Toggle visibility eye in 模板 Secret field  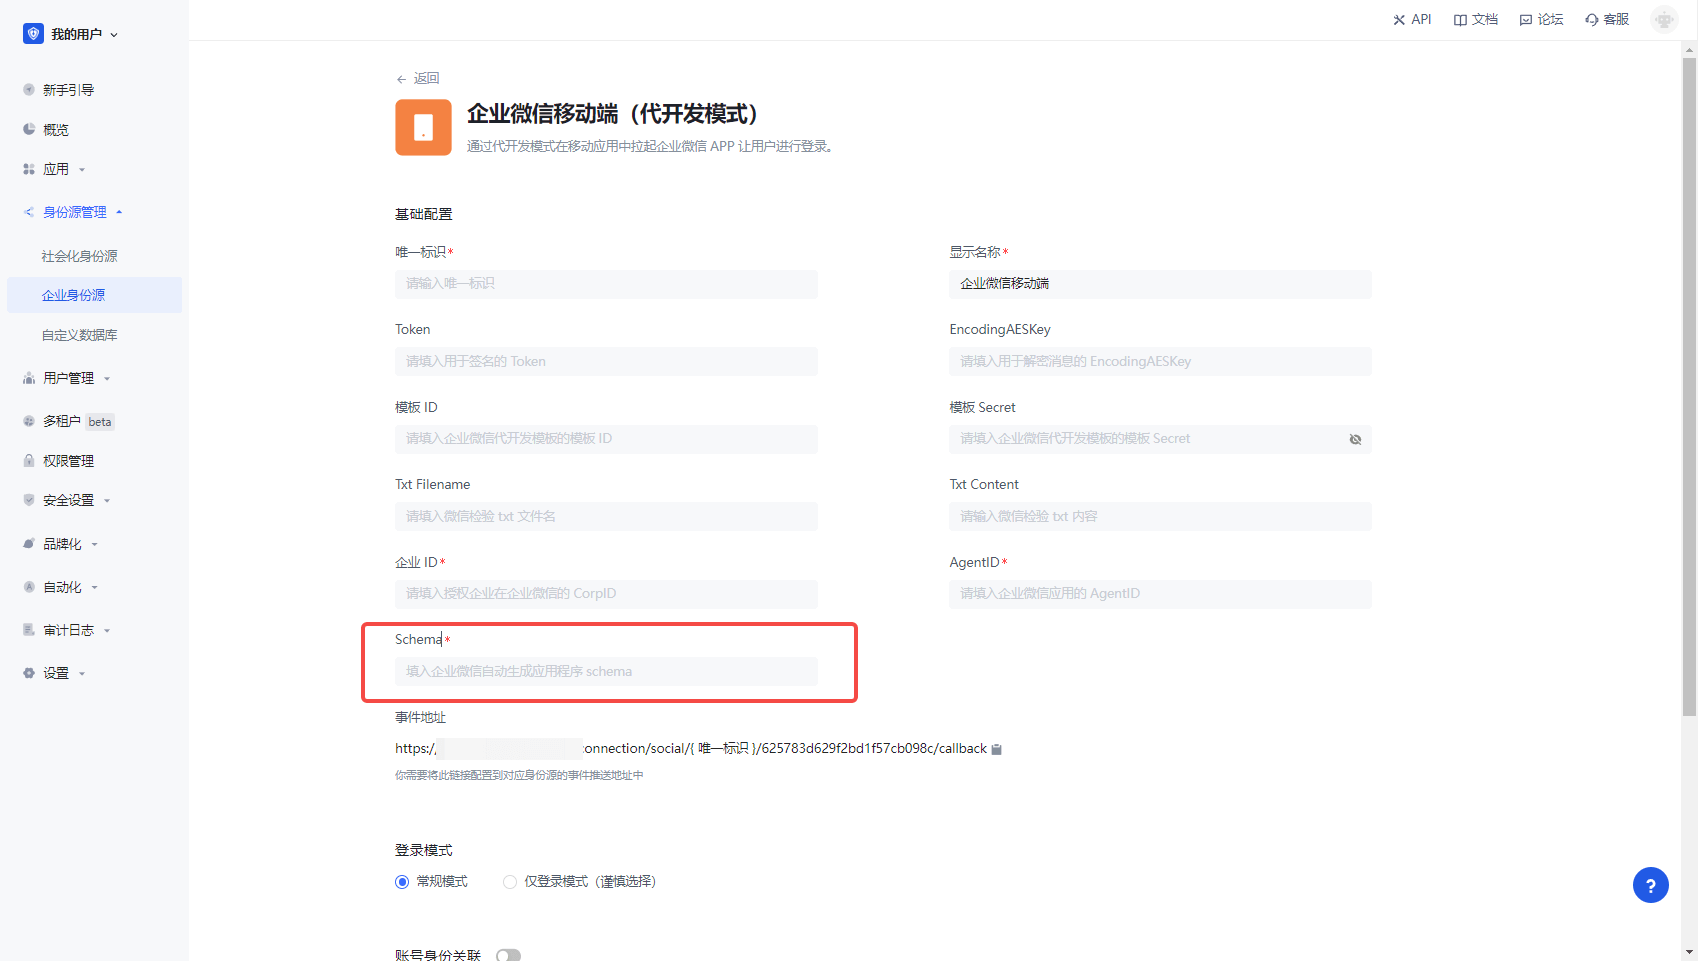coord(1355,439)
